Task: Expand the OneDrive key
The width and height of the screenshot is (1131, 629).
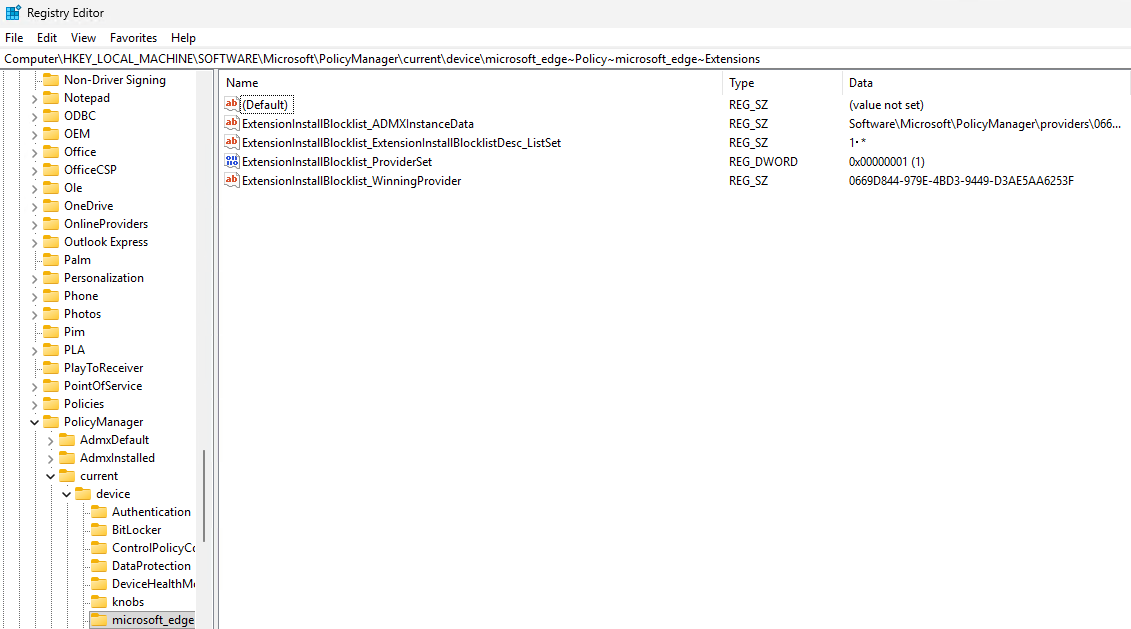Action: (x=34, y=206)
